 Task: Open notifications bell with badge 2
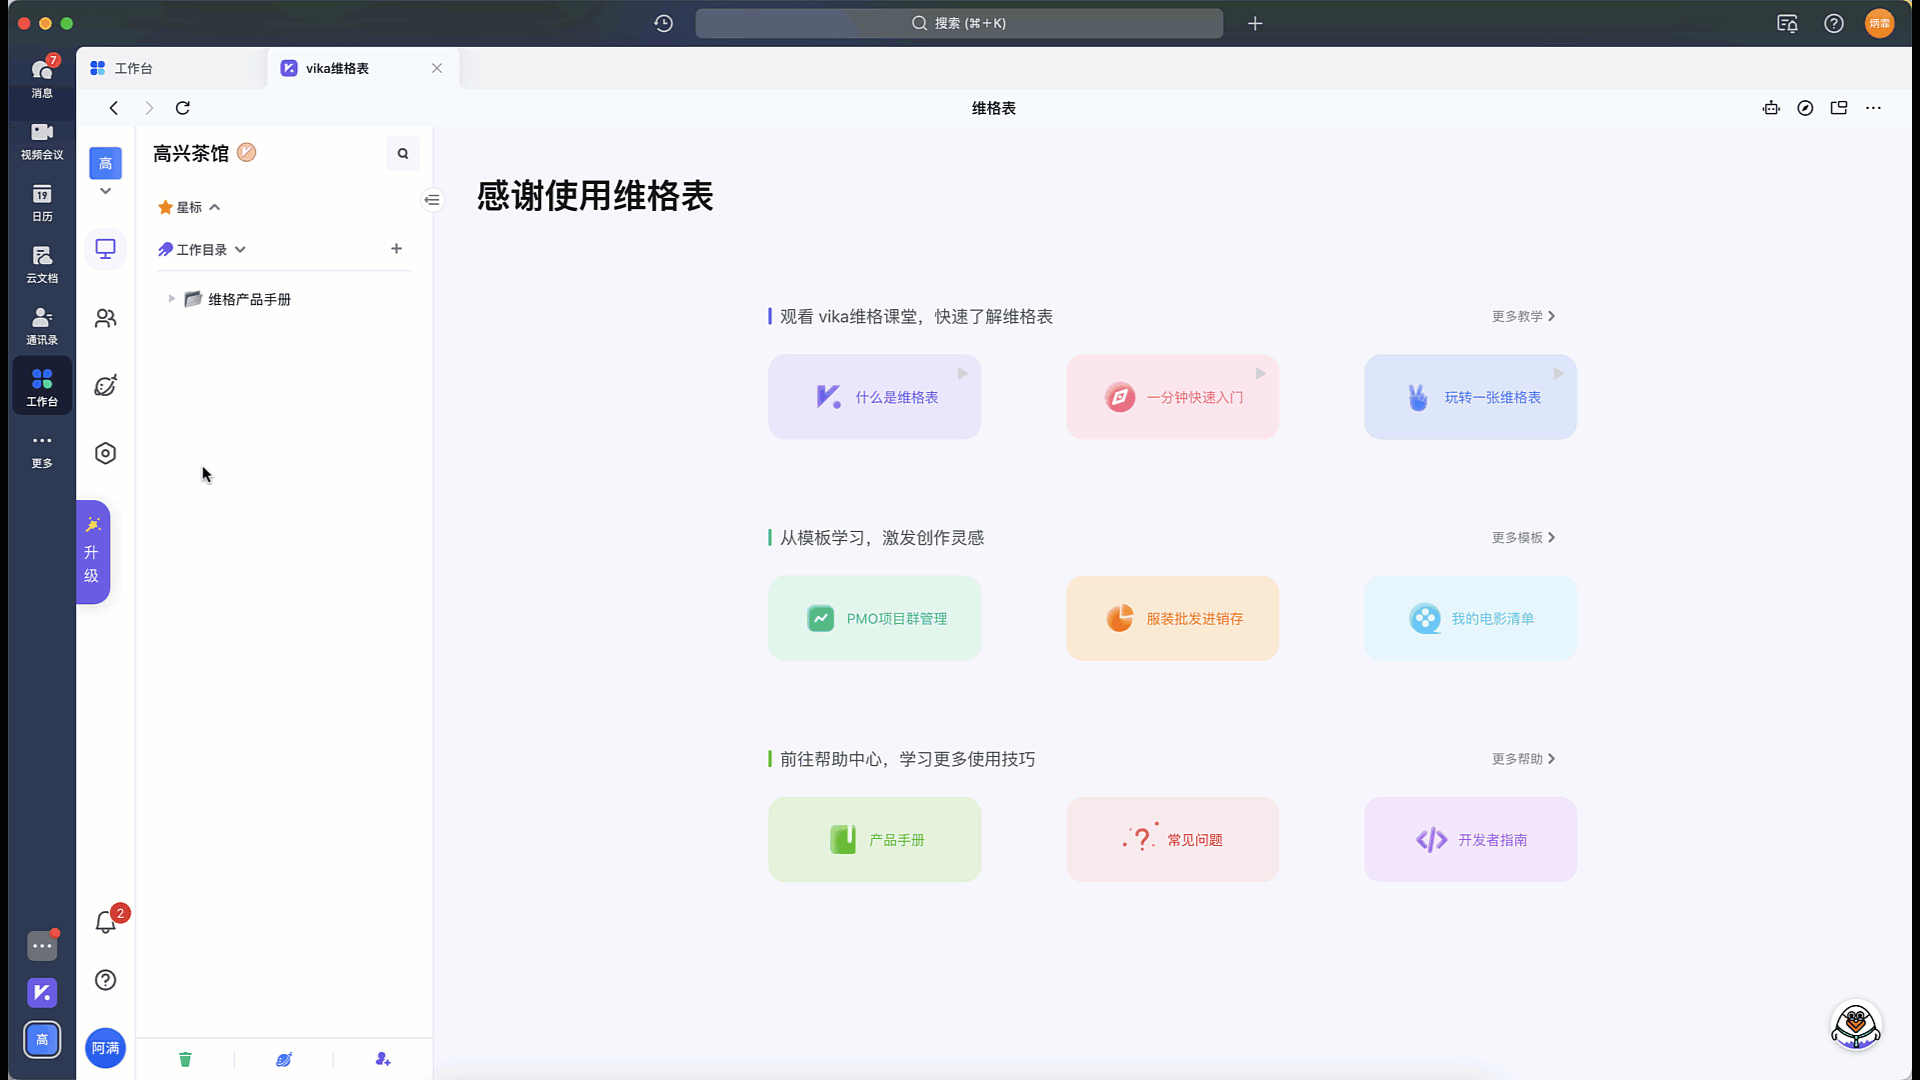(x=105, y=922)
